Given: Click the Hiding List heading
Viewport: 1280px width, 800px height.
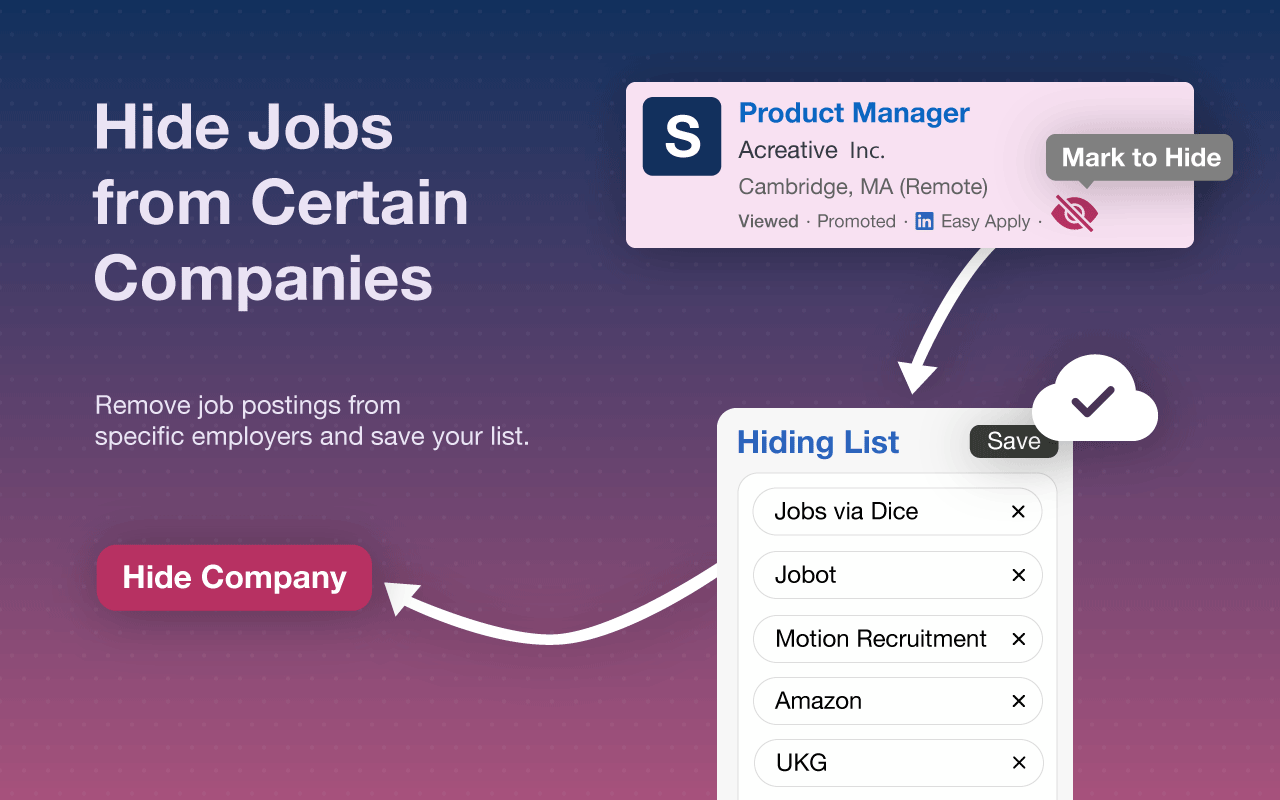Looking at the screenshot, I should pyautogui.click(x=818, y=442).
